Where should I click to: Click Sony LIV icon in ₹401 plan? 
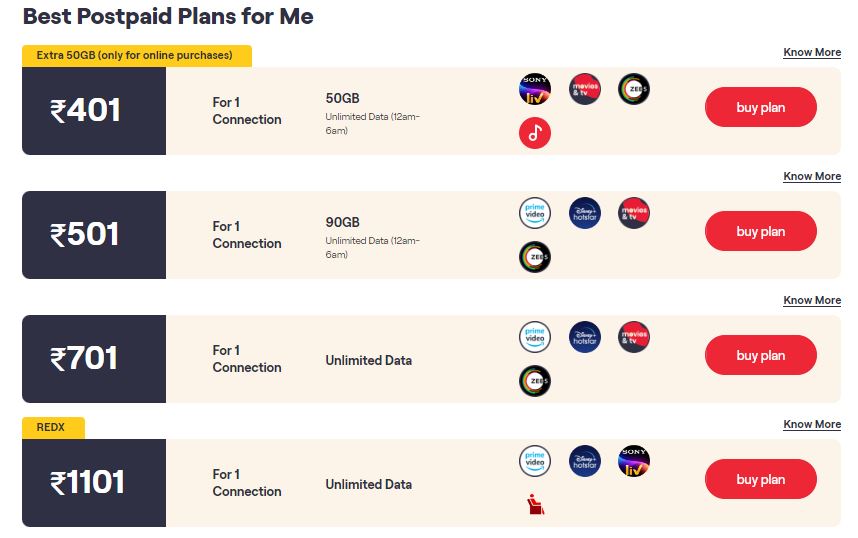click(x=535, y=89)
